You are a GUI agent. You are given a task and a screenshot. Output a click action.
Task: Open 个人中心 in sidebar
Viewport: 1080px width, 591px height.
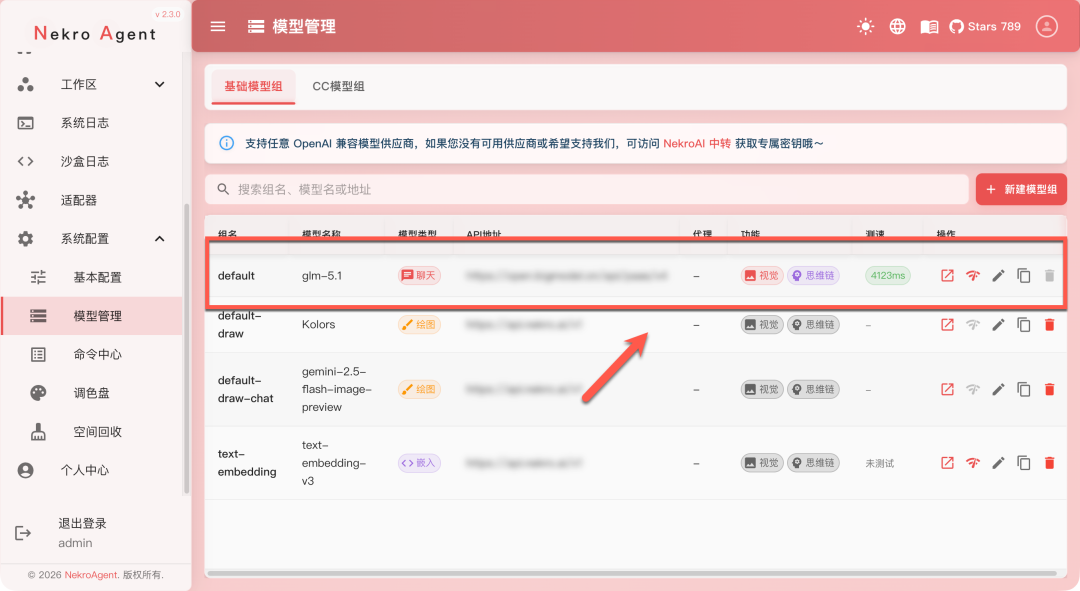click(x=92, y=470)
